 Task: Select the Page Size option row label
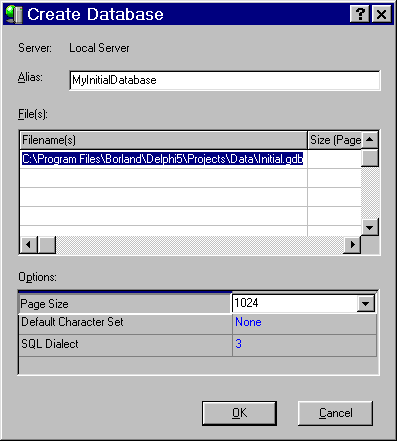(x=125, y=304)
